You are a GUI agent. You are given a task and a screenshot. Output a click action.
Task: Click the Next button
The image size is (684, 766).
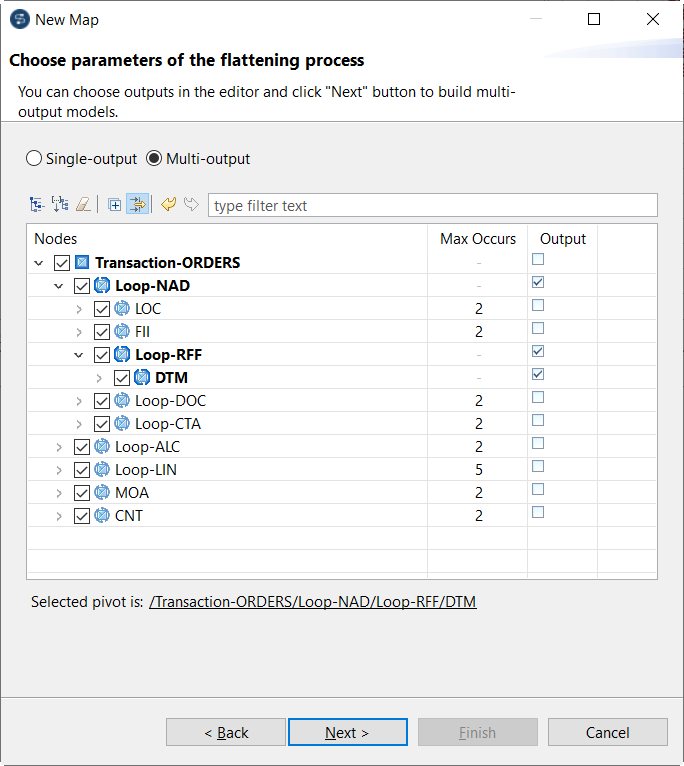click(x=347, y=733)
